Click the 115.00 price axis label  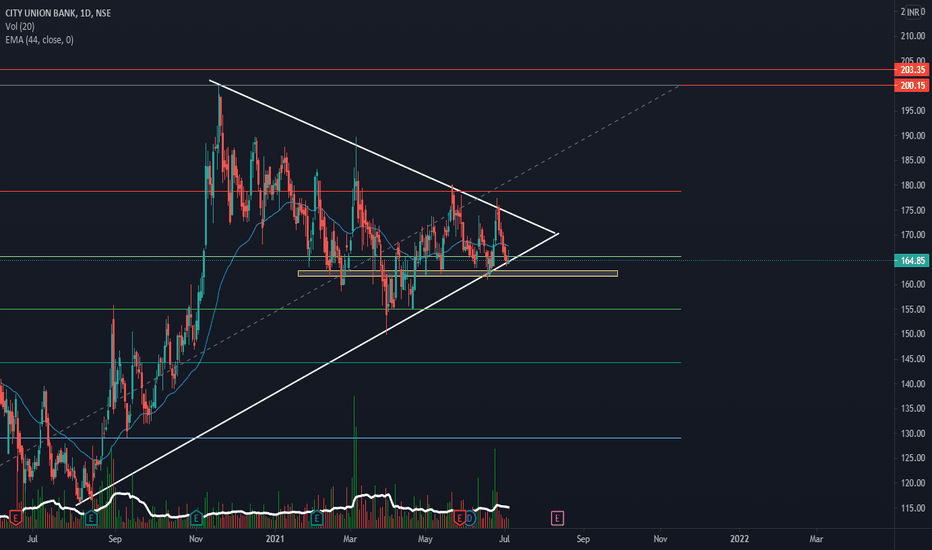[x=912, y=508]
